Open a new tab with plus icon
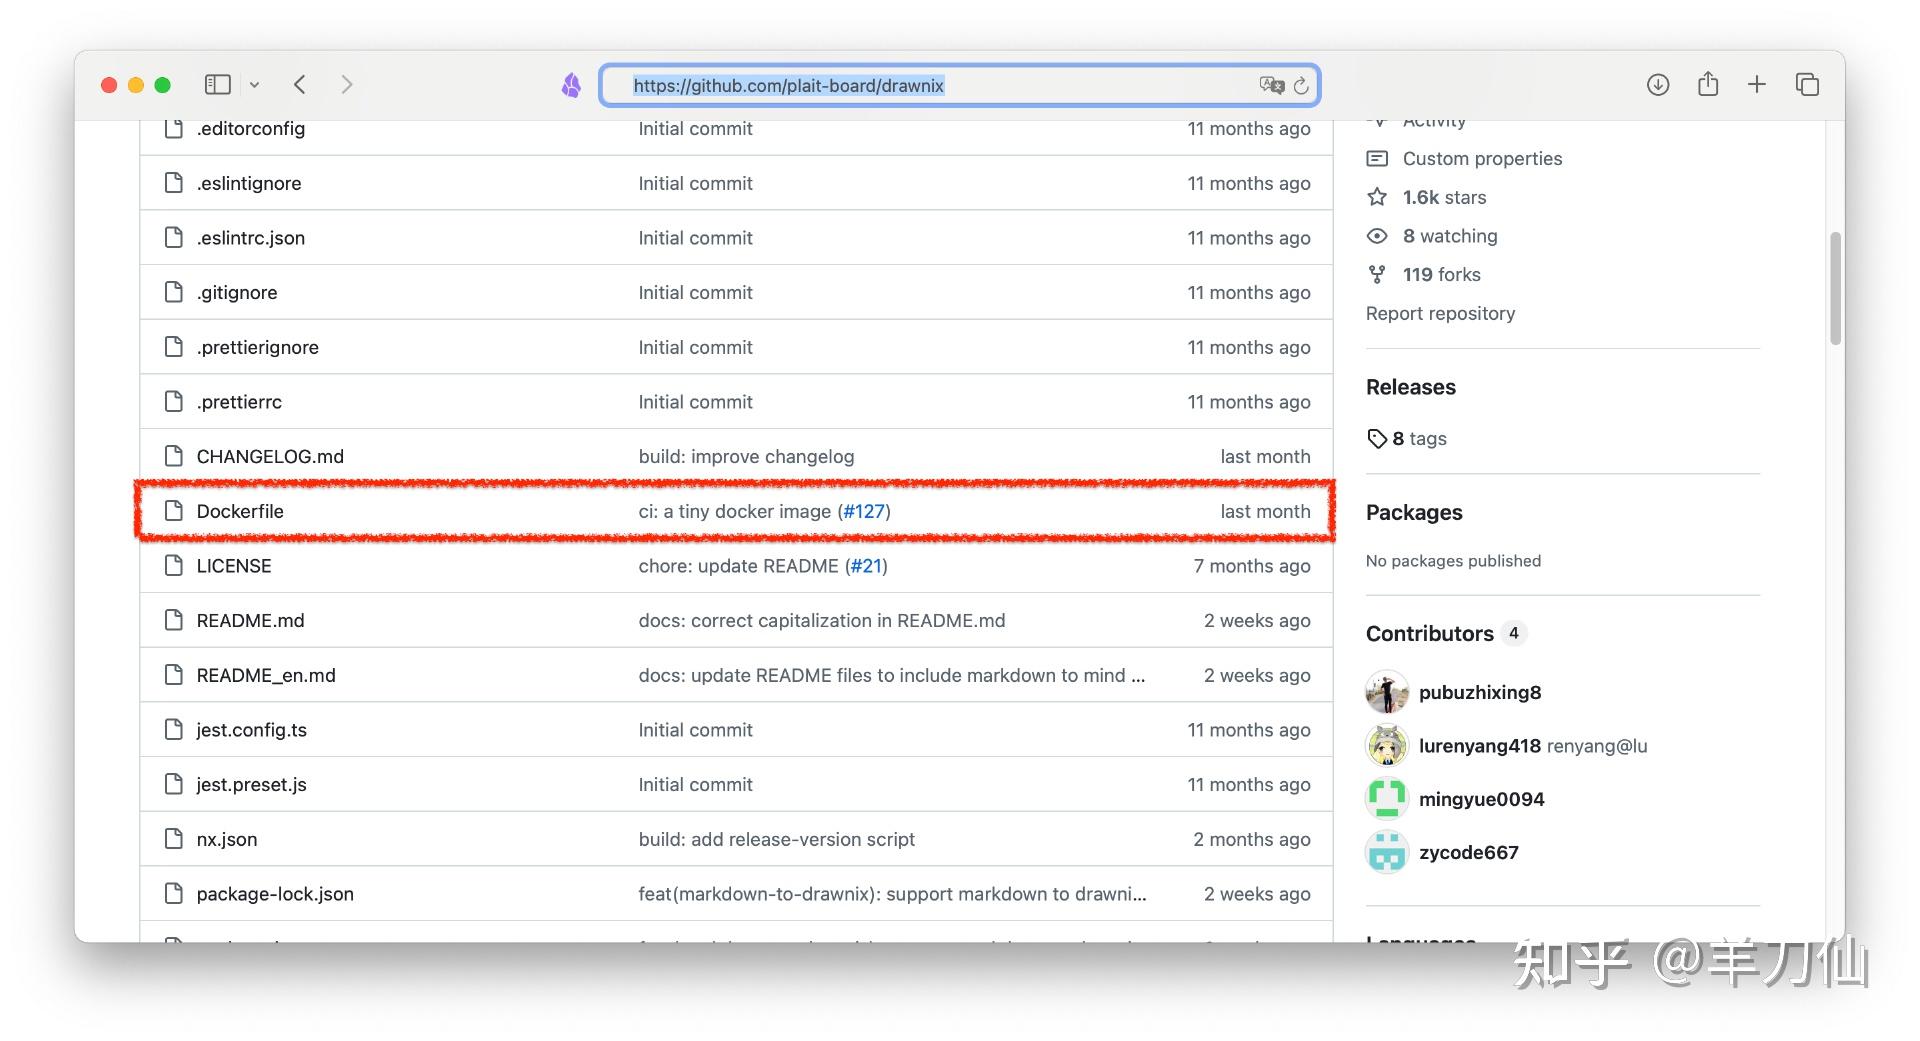 (1757, 85)
